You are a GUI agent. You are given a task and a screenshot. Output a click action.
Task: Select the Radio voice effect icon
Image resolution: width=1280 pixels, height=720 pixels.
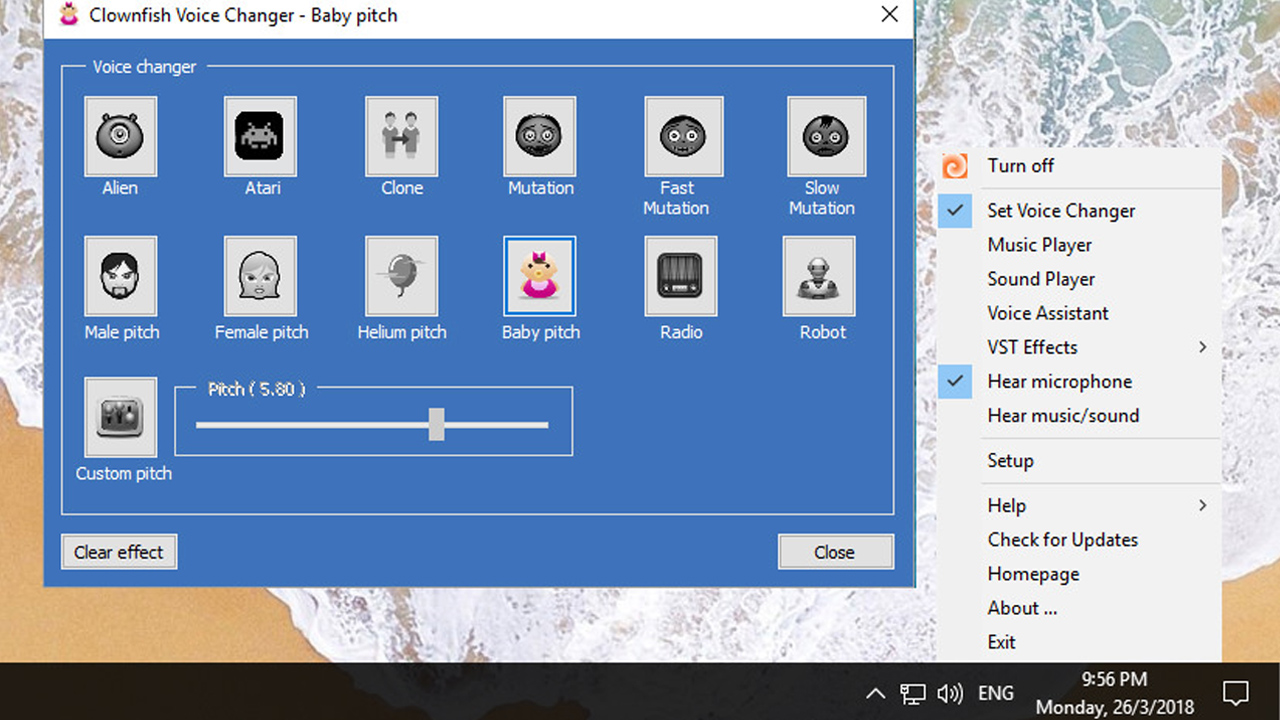681,276
